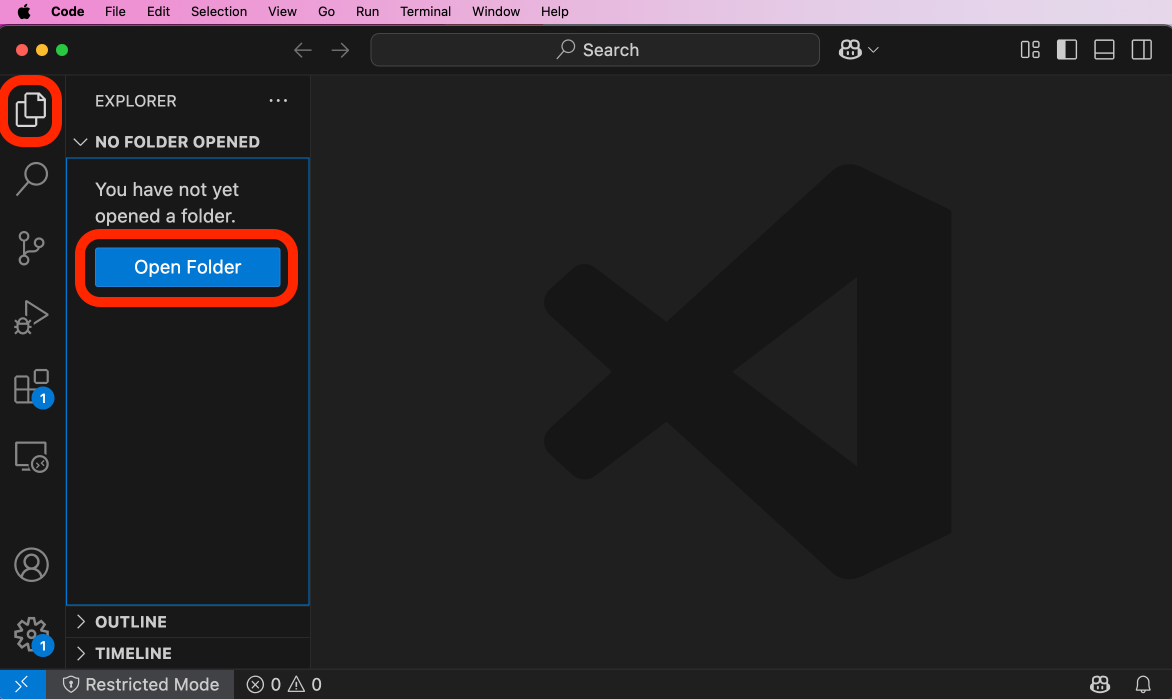The width and height of the screenshot is (1172, 699).
Task: Open Source Control view
Action: [x=31, y=248]
